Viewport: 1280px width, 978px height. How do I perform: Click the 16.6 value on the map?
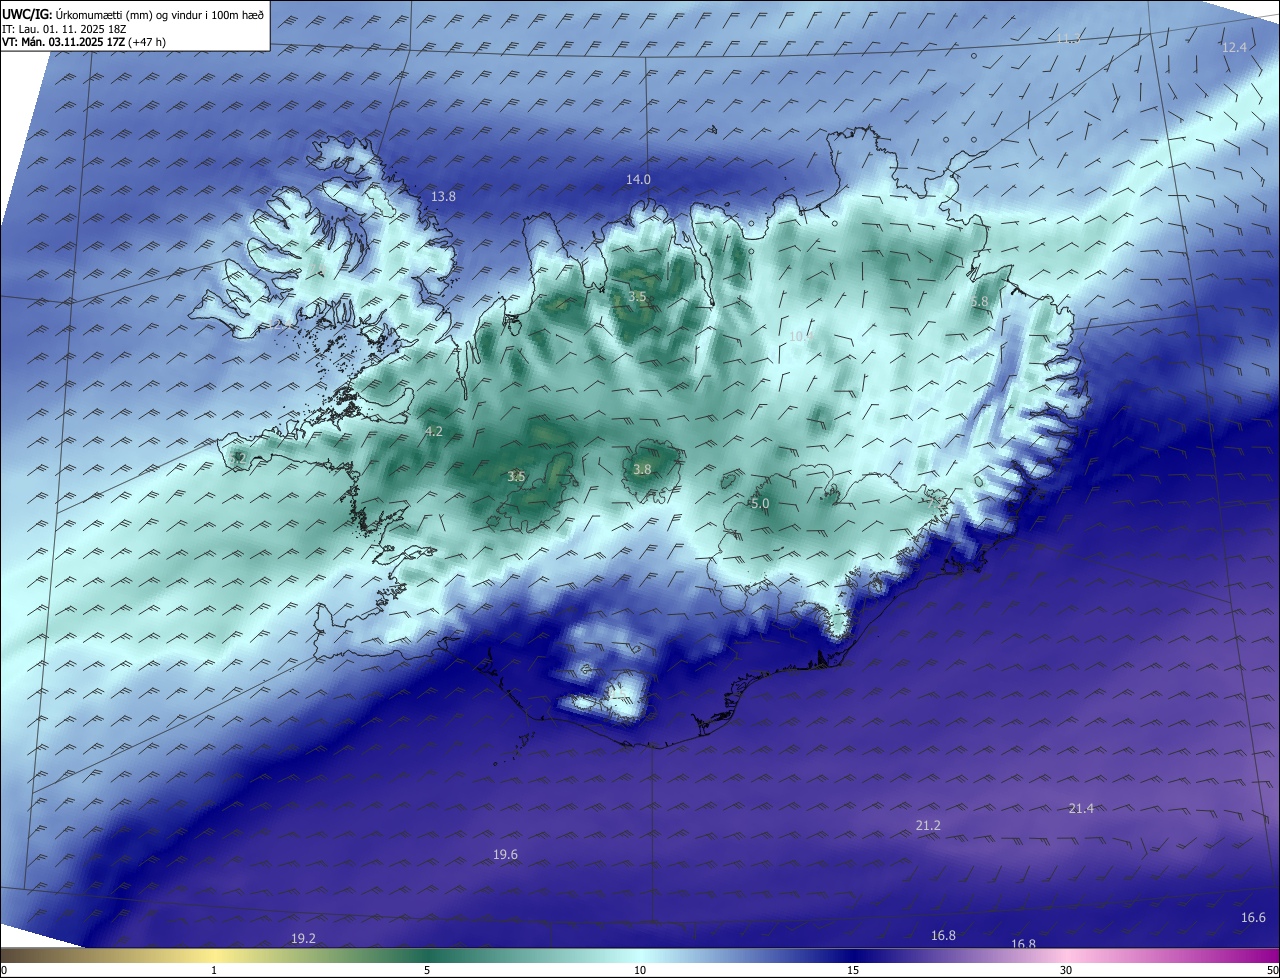click(x=1253, y=918)
